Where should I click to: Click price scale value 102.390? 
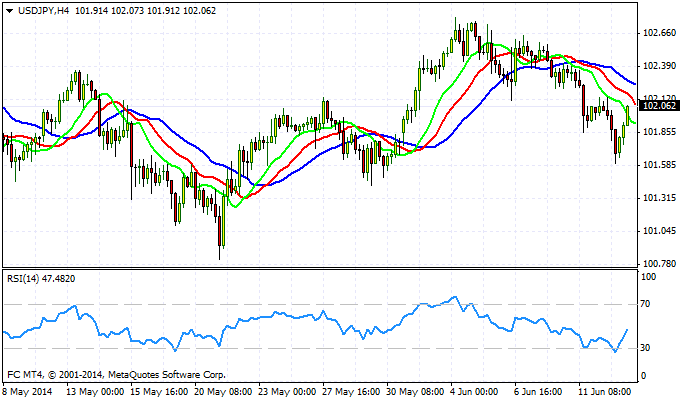(x=659, y=66)
